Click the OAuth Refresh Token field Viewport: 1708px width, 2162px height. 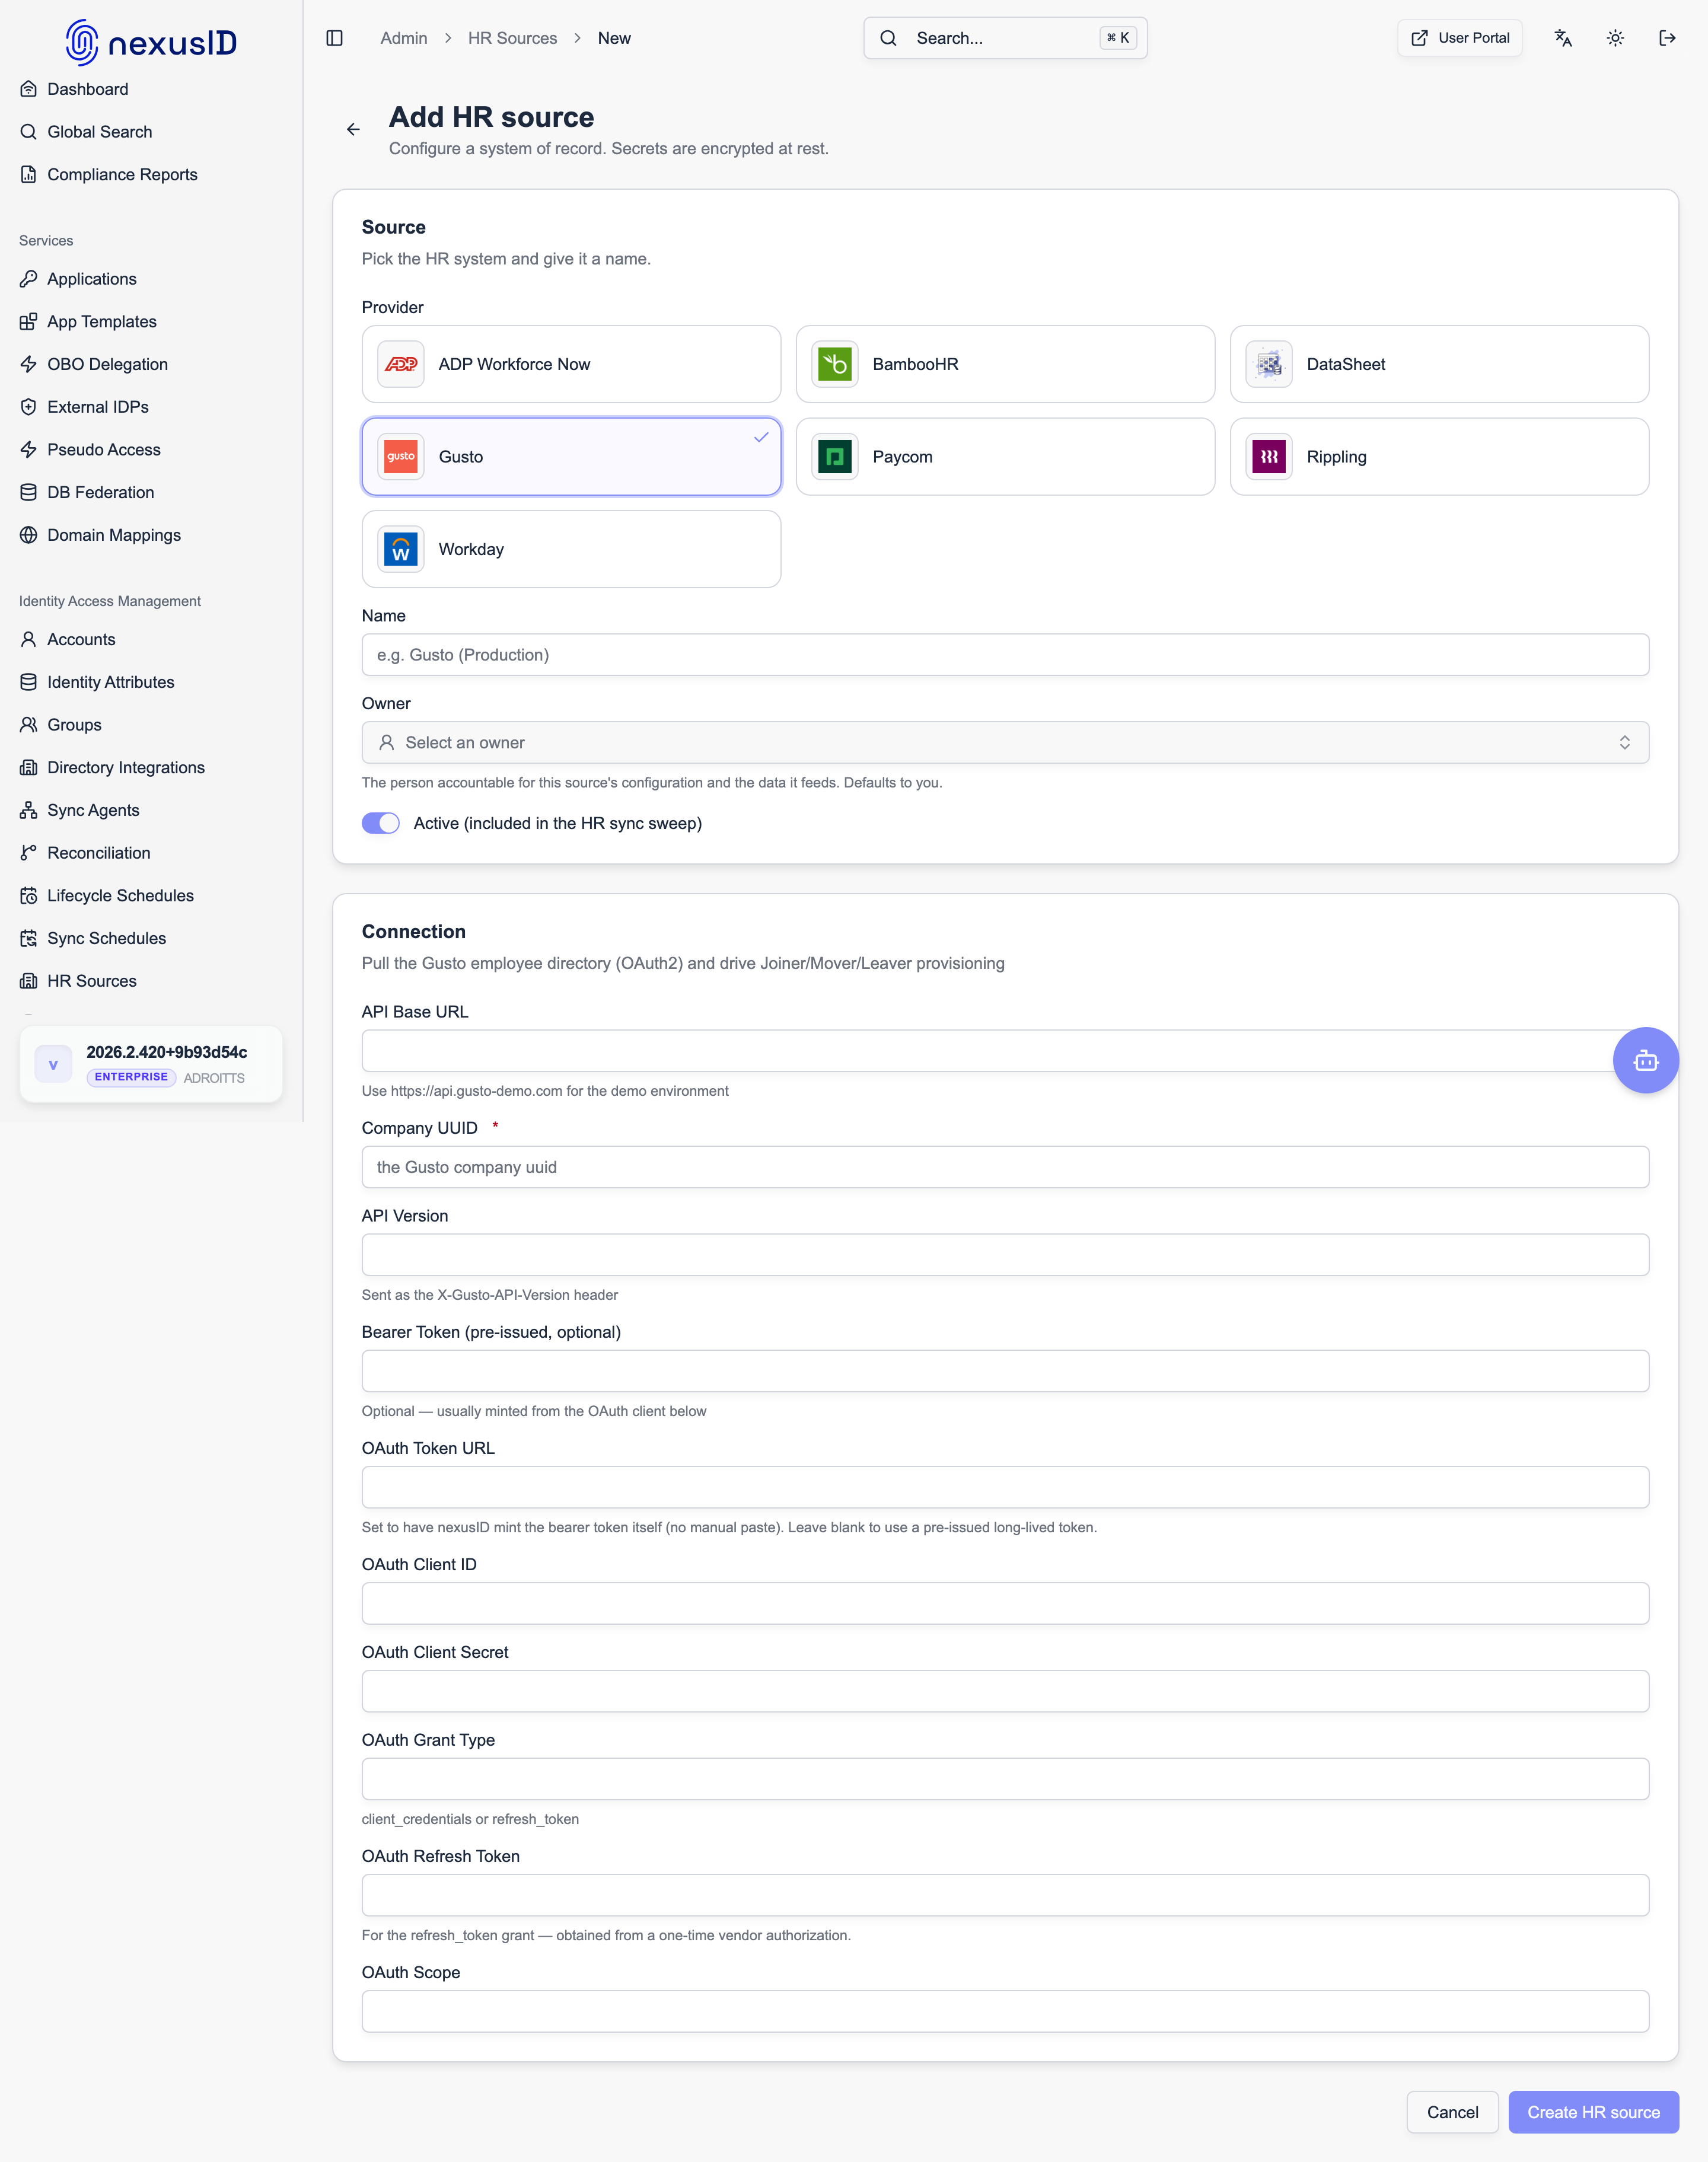point(1005,1895)
